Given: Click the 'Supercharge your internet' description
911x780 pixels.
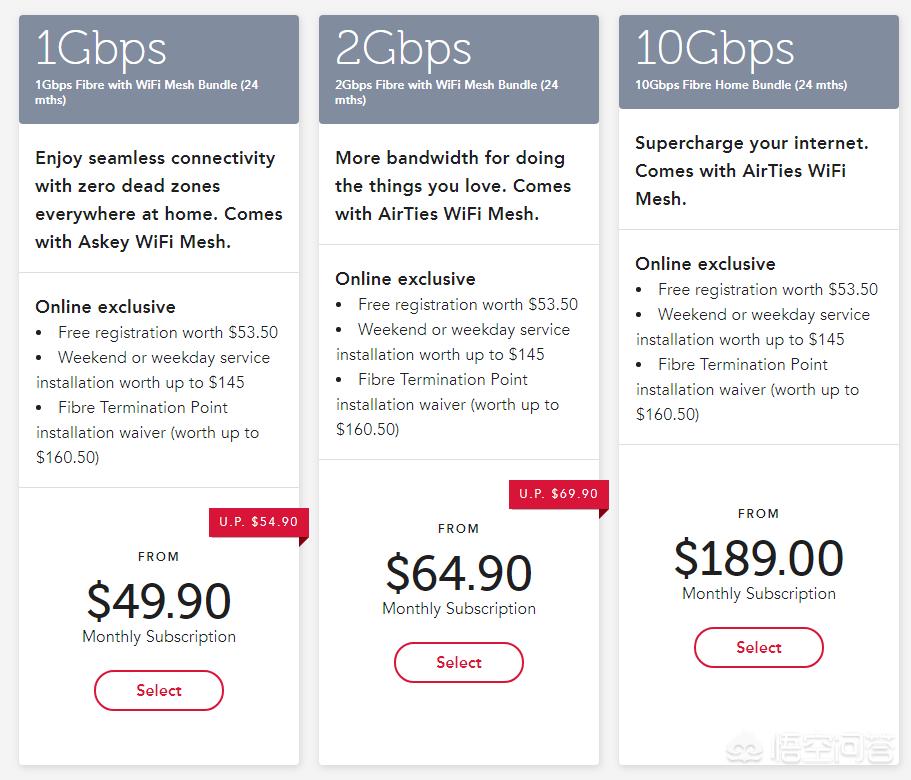Looking at the screenshot, I should 752,171.
